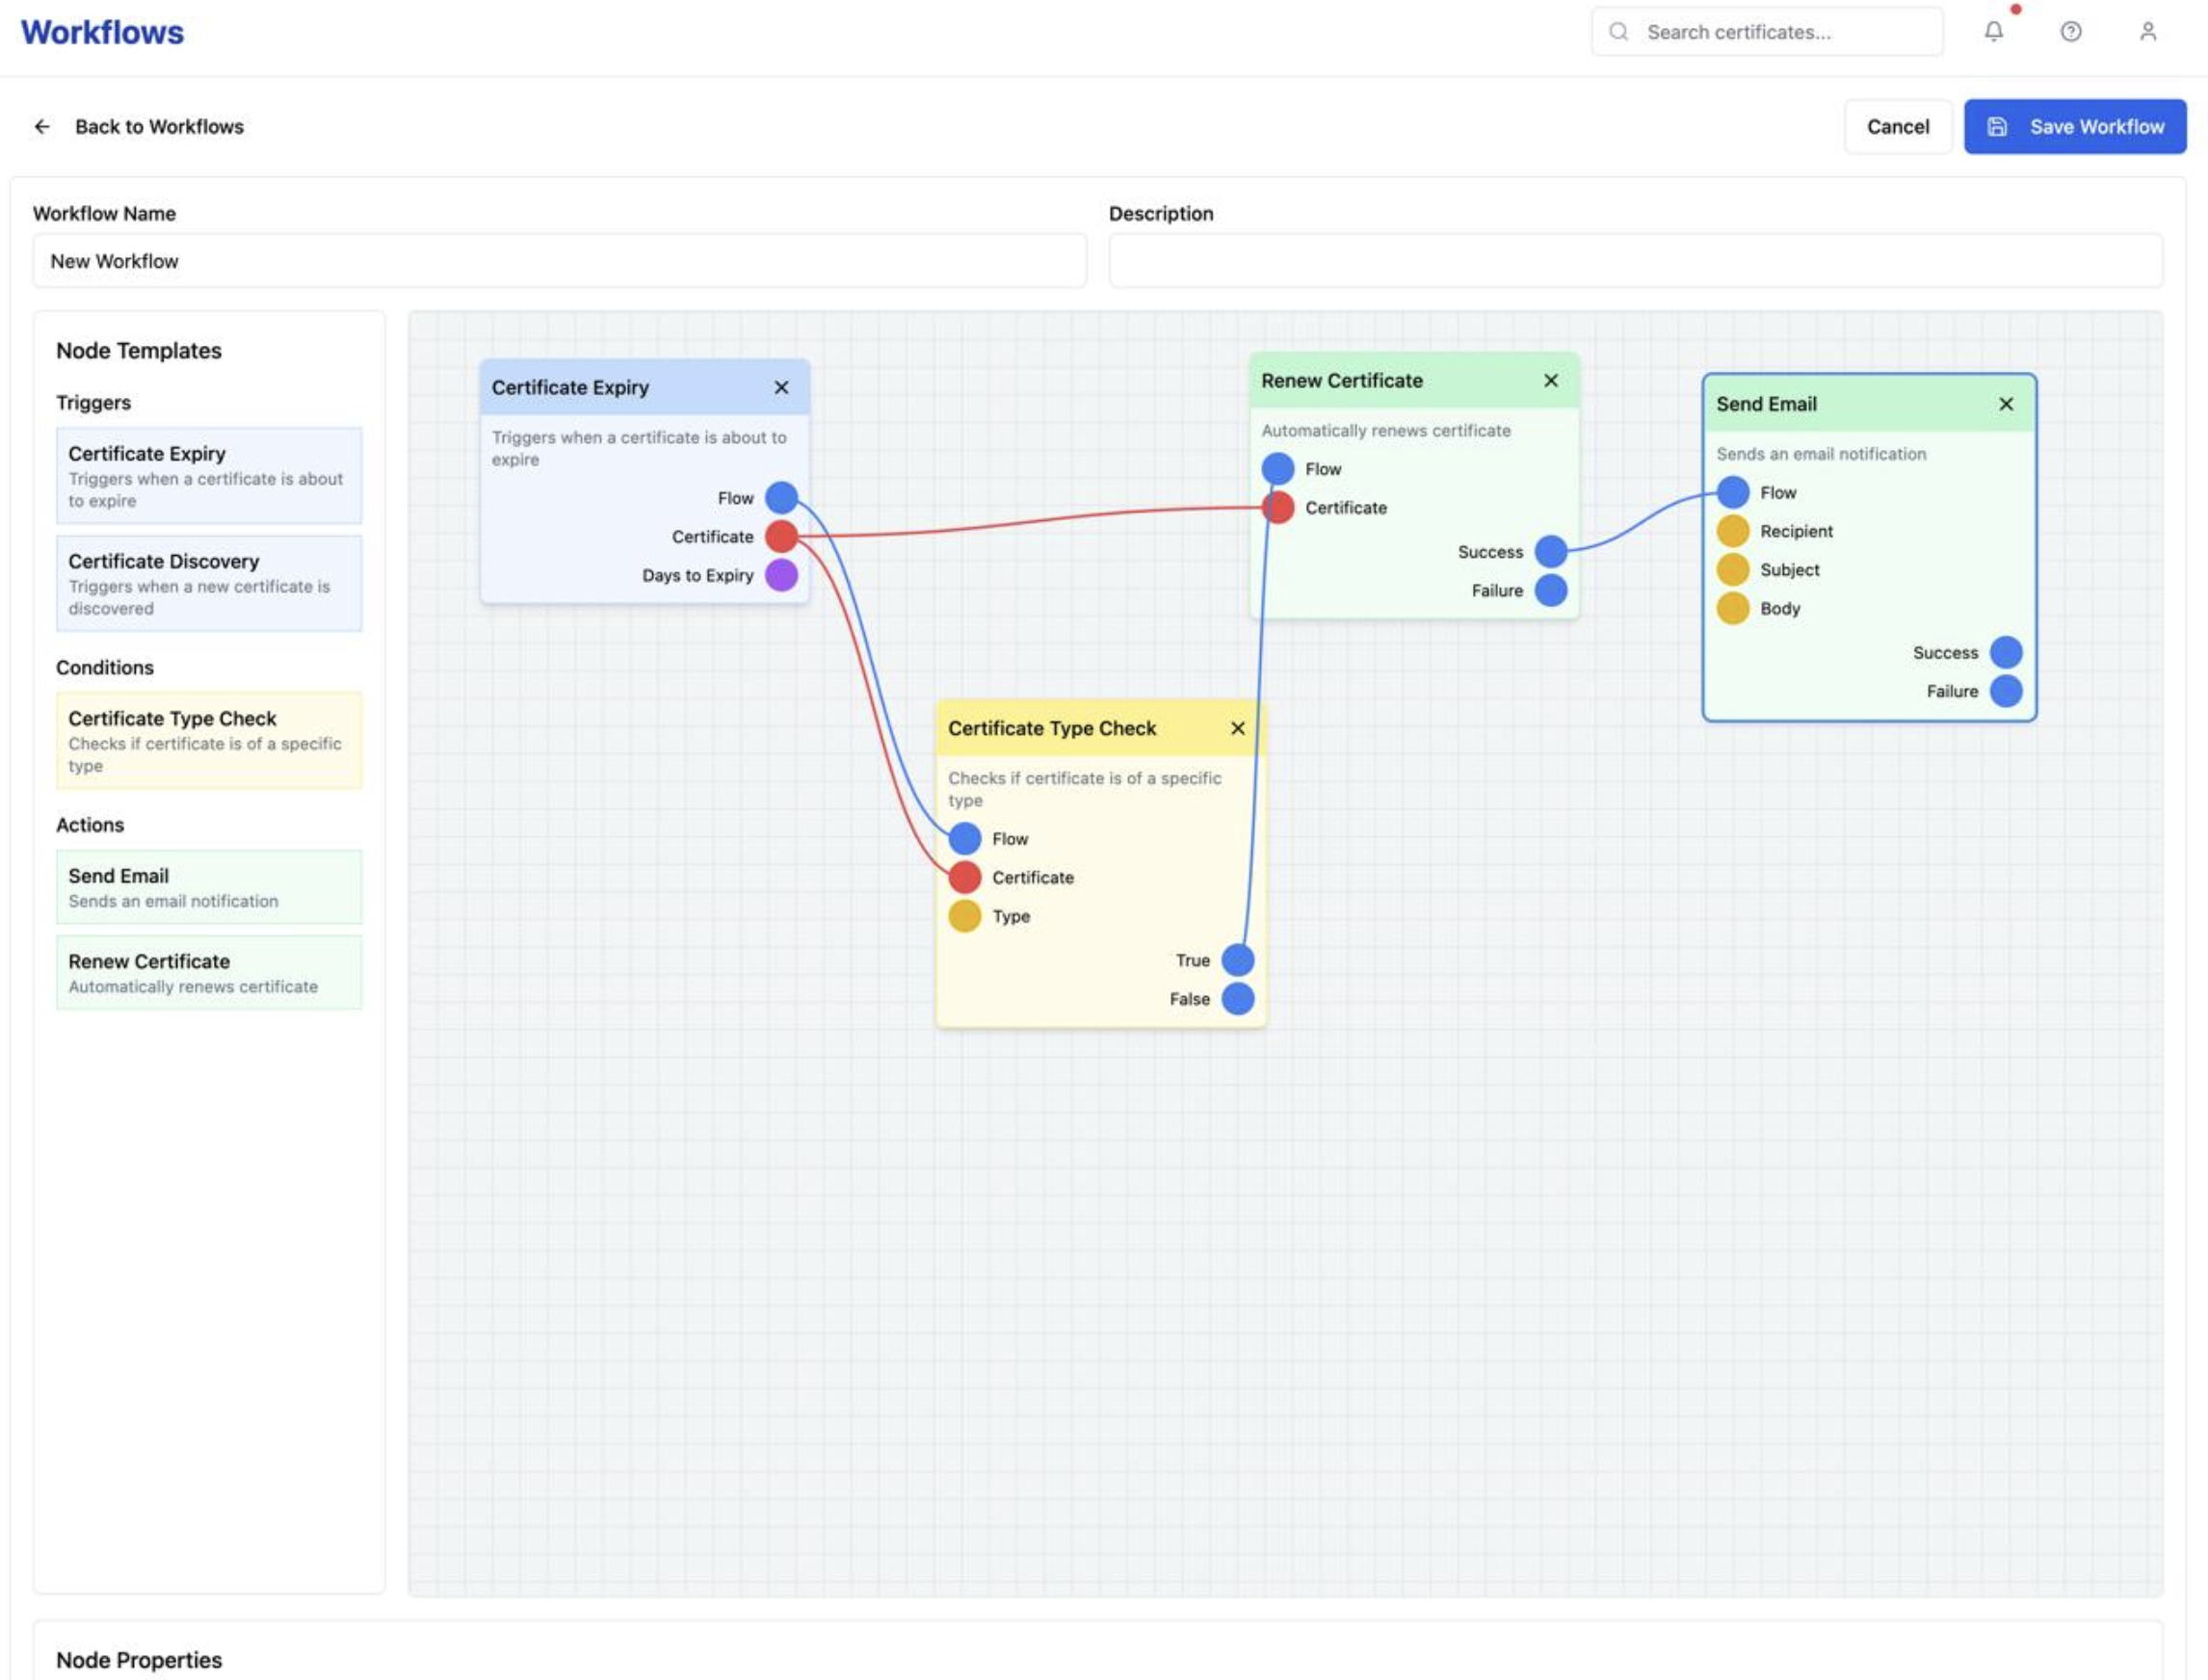The width and height of the screenshot is (2208, 1680).
Task: Pick Certificate Discovery trigger template
Action: click(x=208, y=583)
